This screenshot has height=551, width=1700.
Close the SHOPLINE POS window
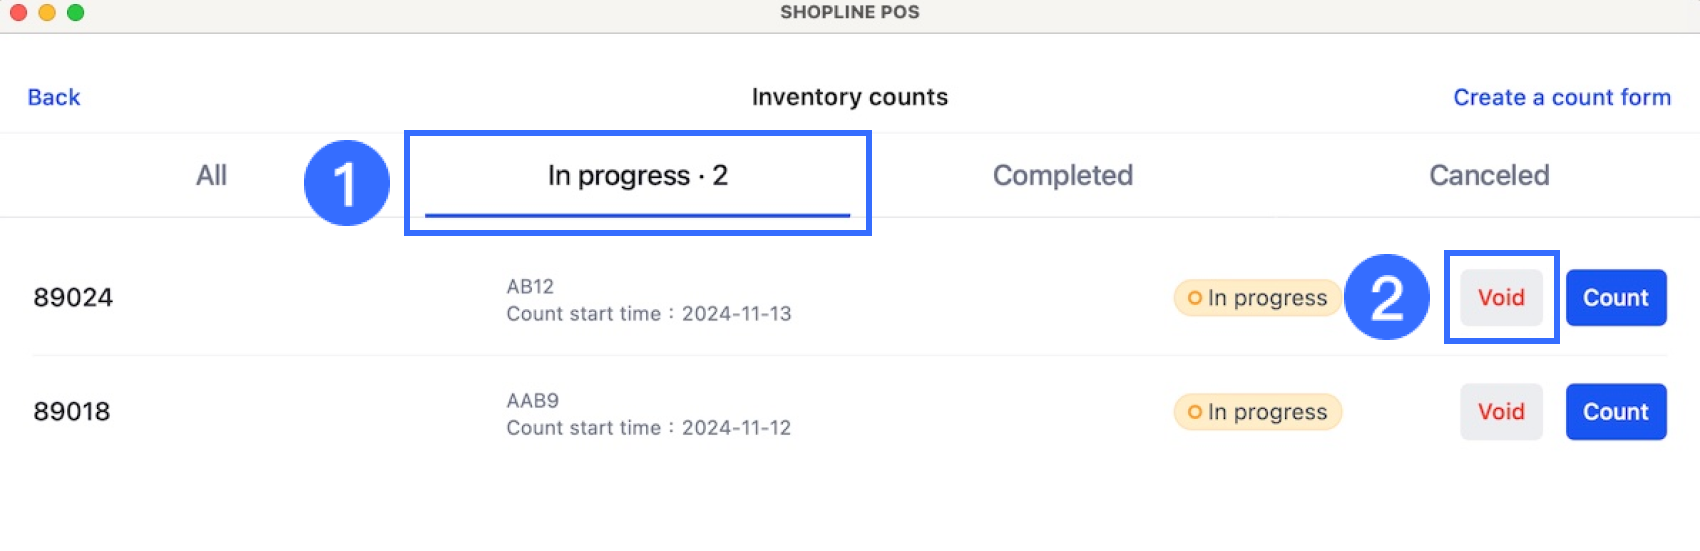click(18, 12)
